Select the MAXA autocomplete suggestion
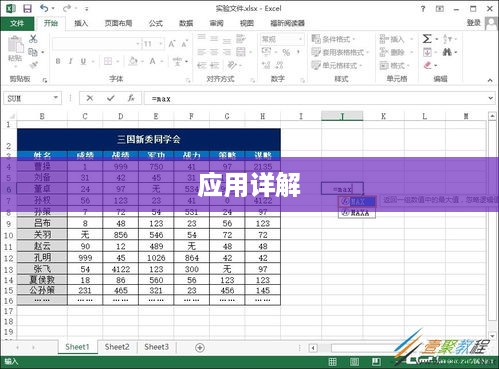The image size is (499, 369). coord(357,213)
